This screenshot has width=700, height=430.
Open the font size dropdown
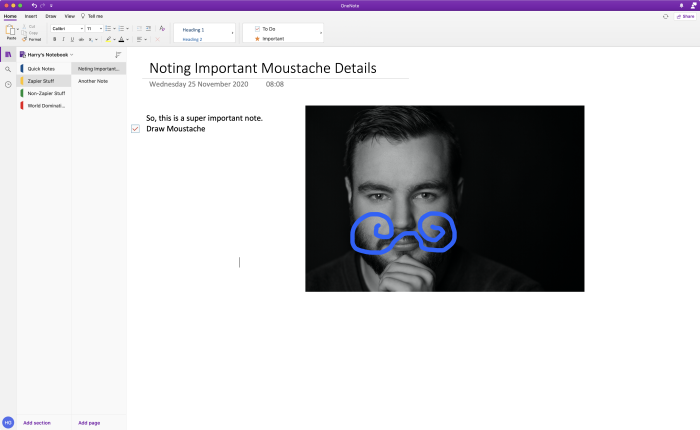(x=94, y=29)
